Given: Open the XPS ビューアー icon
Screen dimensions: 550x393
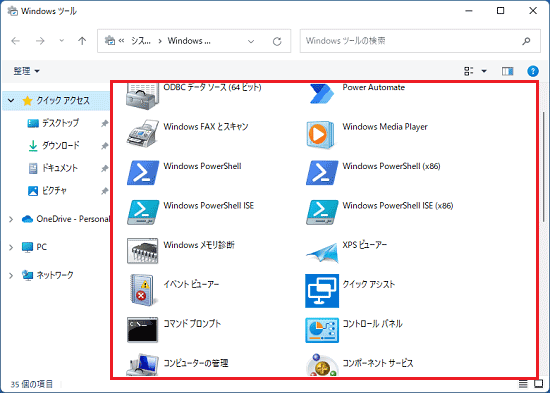Looking at the screenshot, I should click(322, 252).
